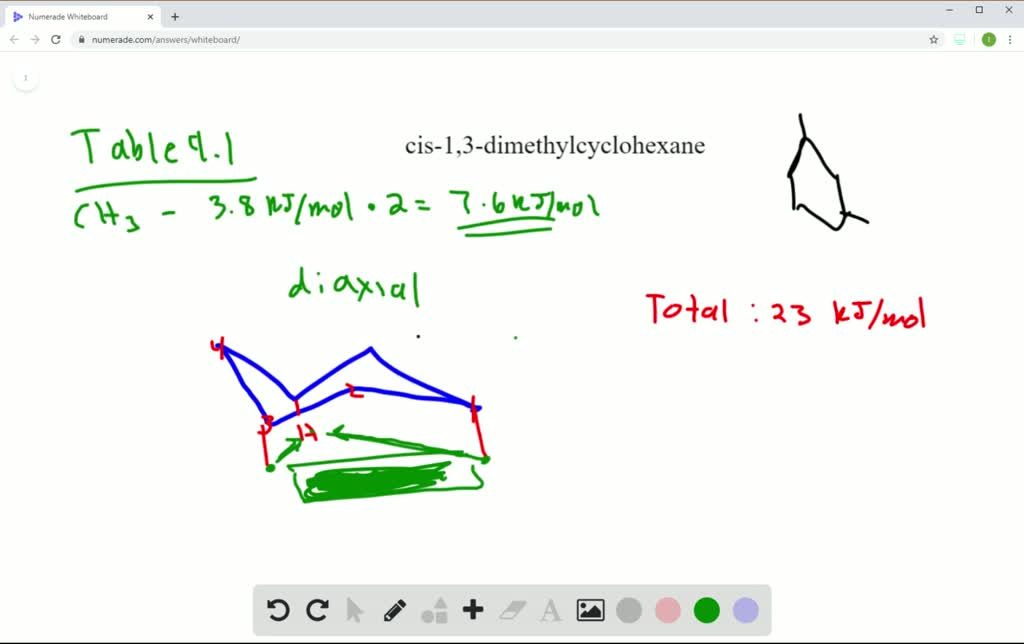Click the site security padlock icon
Image resolution: width=1024 pixels, height=644 pixels.
81,39
